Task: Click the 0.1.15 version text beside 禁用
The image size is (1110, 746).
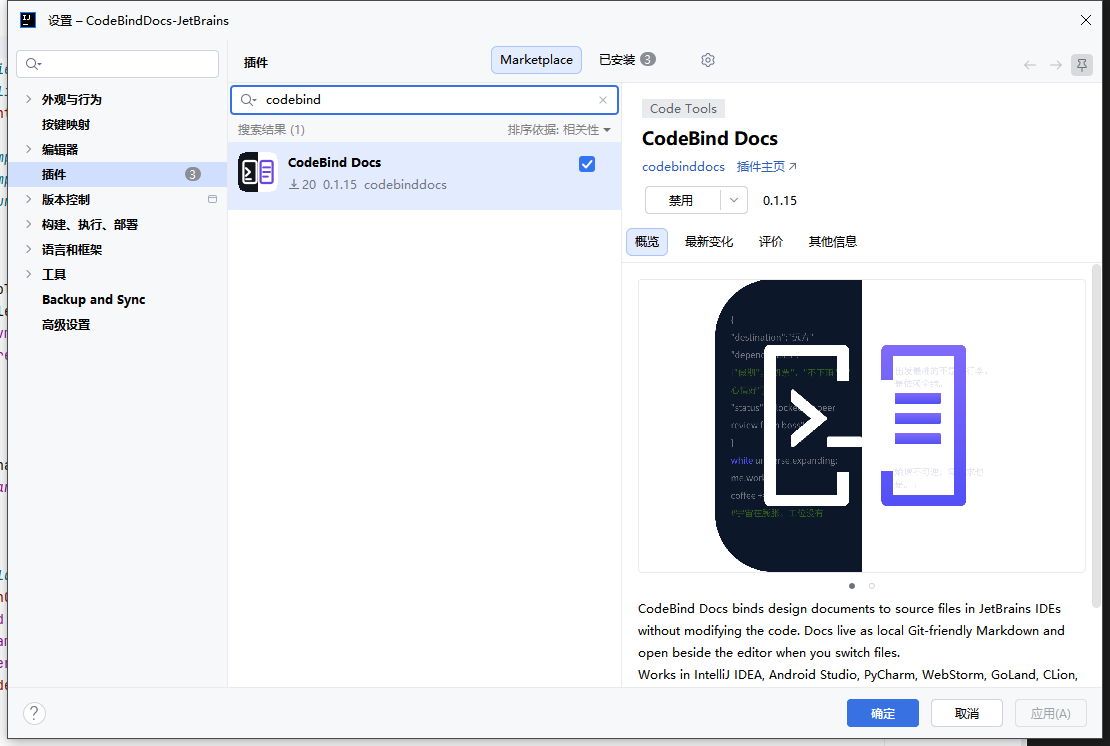Action: [779, 201]
